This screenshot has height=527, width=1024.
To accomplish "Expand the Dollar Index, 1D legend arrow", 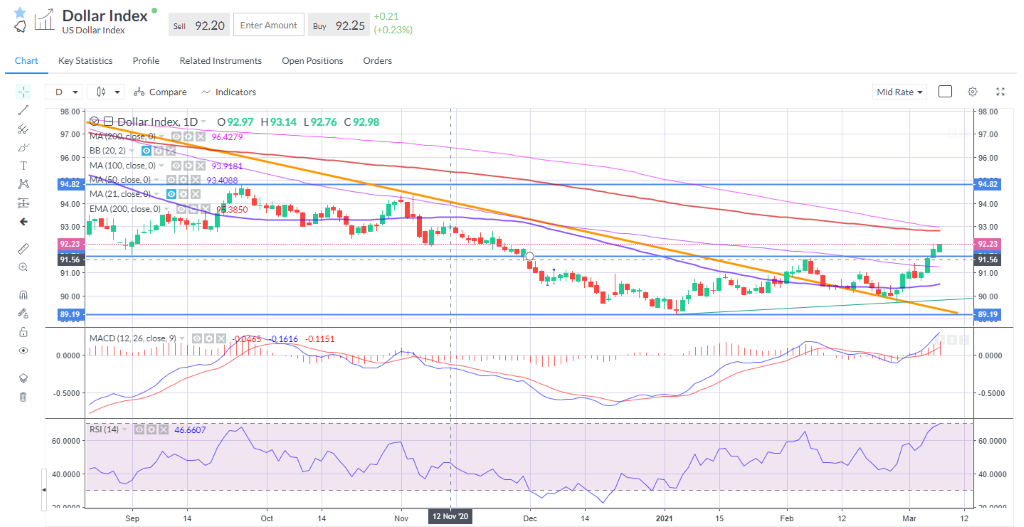I will tap(204, 121).
